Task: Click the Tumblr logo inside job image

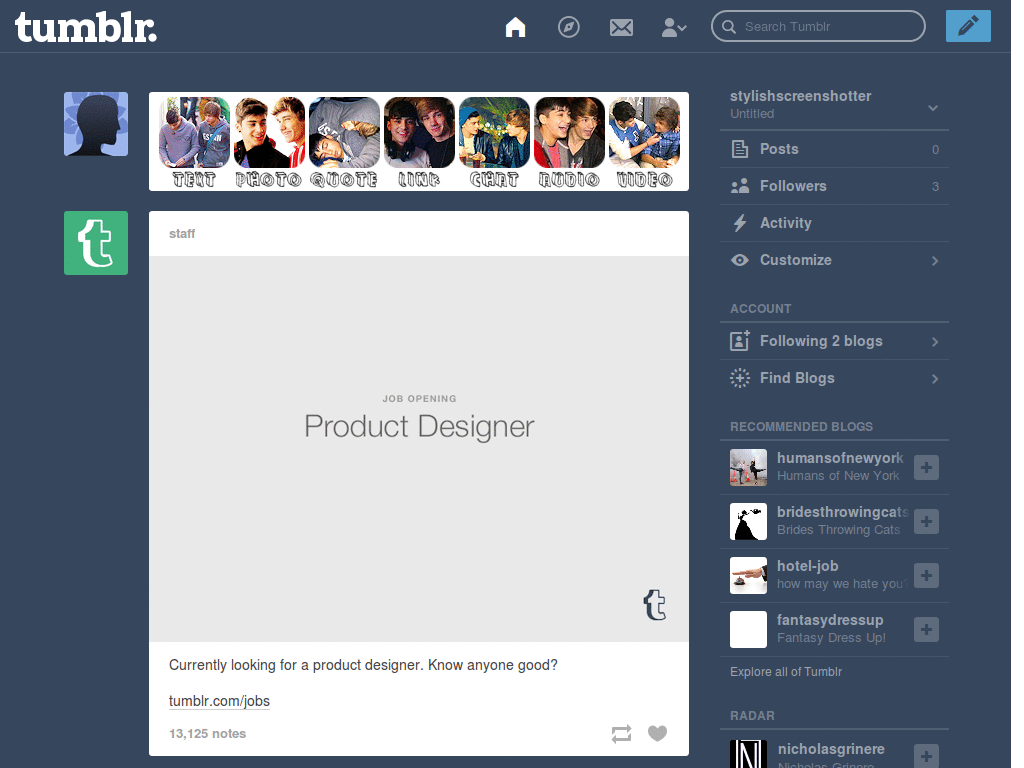Action: (654, 605)
